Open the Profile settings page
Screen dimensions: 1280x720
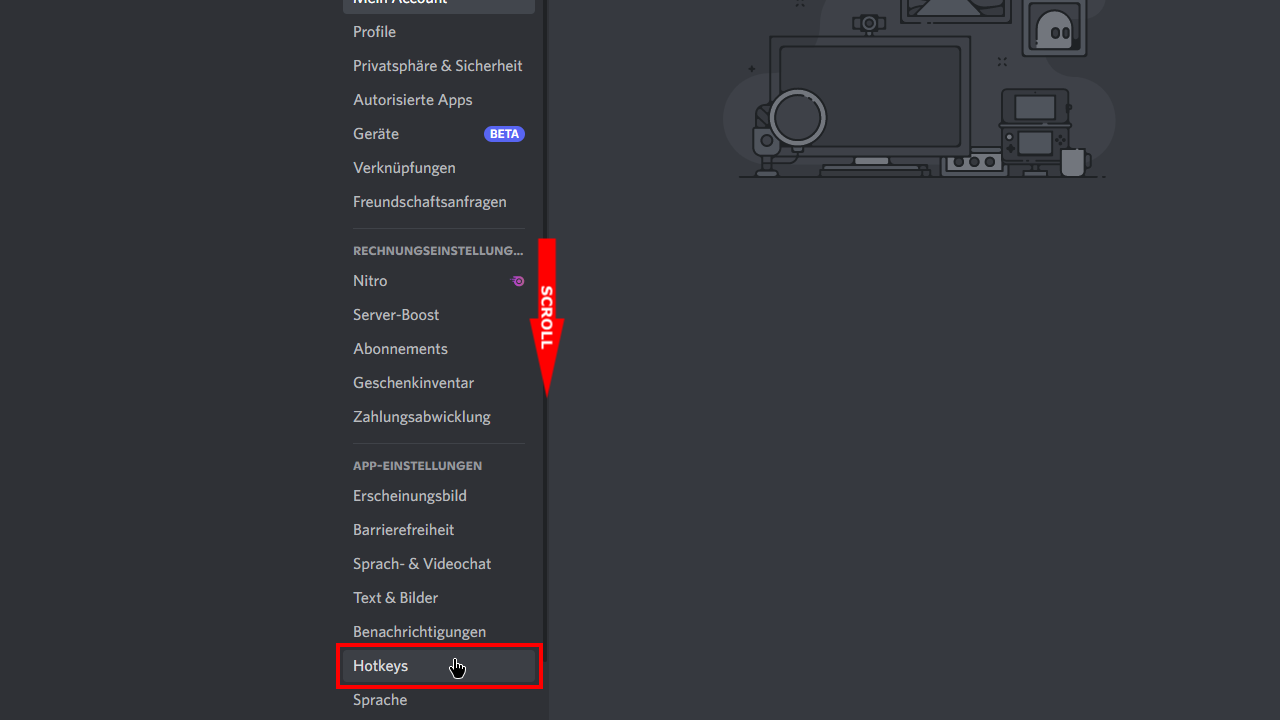coord(438,32)
